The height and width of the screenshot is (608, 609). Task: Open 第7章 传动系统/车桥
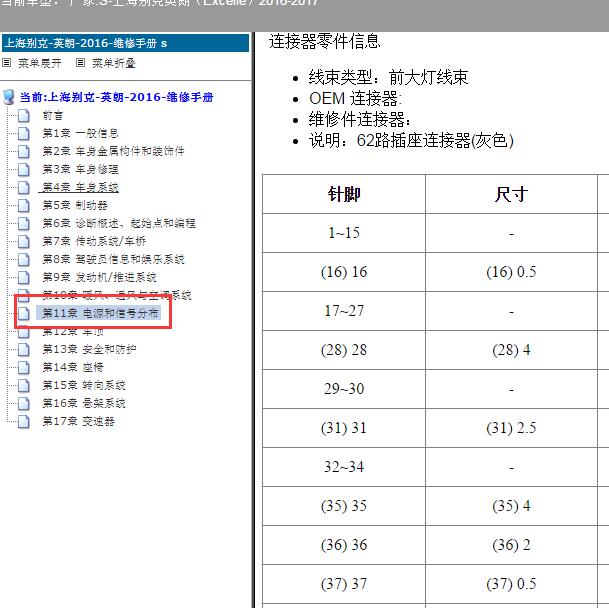(x=94, y=241)
